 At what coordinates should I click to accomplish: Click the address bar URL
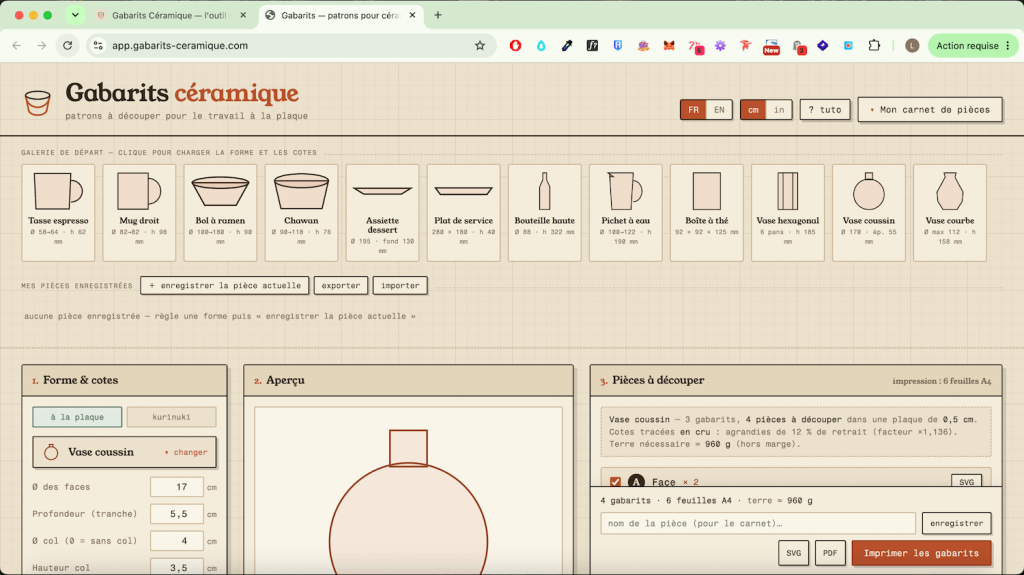point(180,46)
